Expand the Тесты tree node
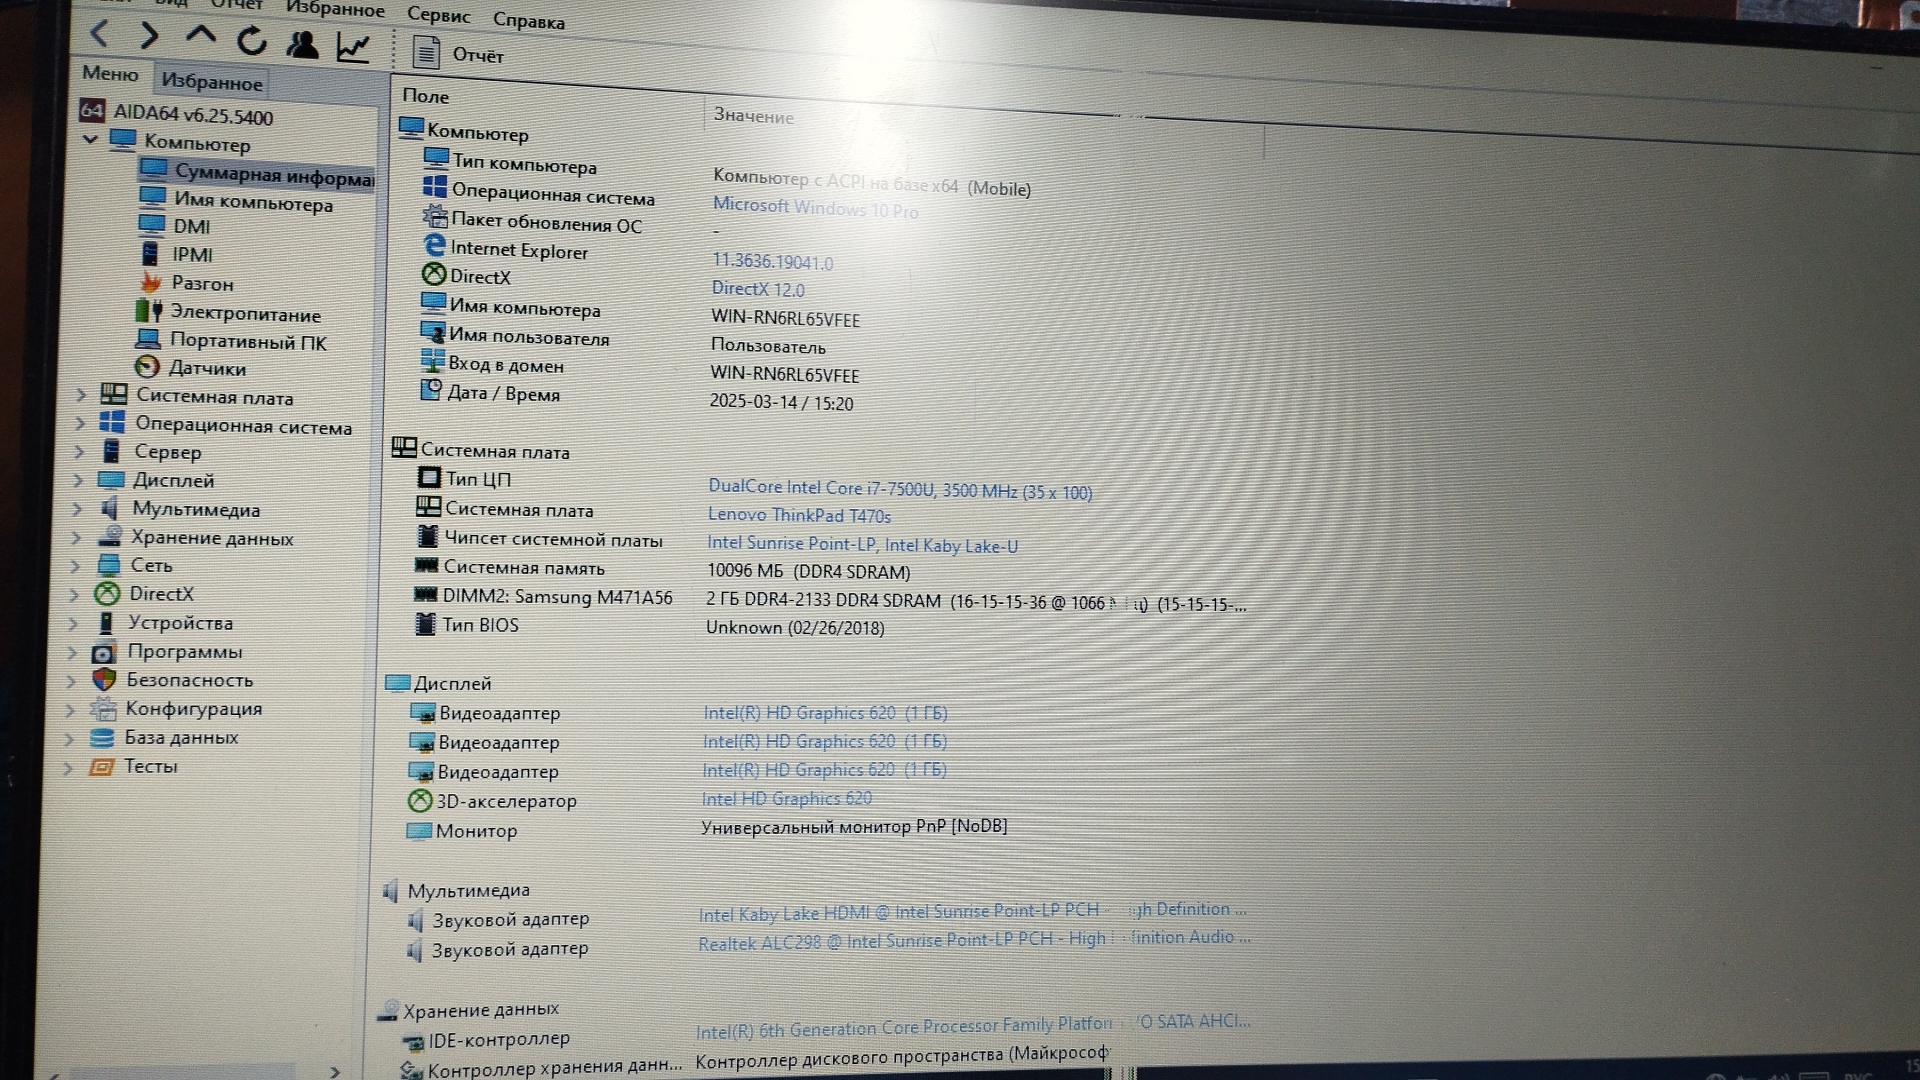Screen dimensions: 1920x1080 [x=68, y=767]
